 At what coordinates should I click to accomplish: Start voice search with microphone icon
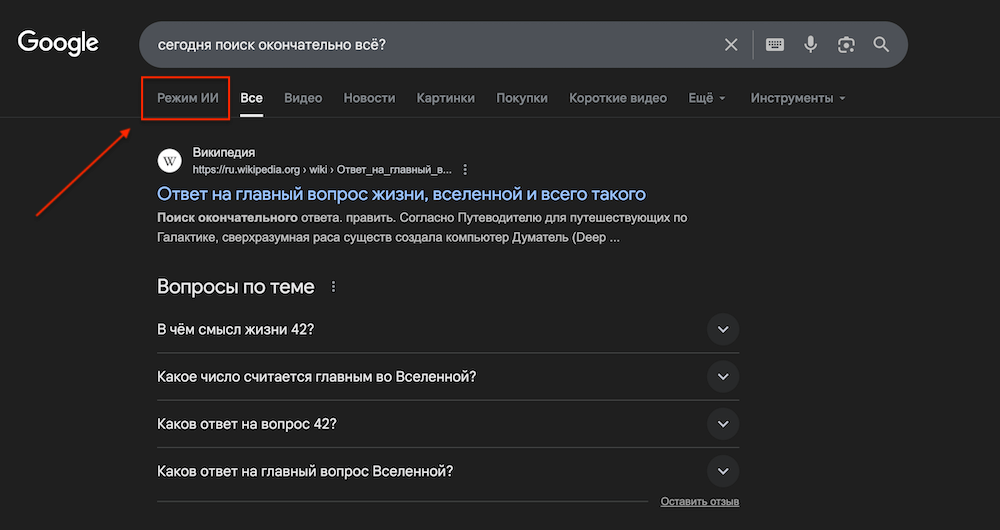tap(811, 45)
